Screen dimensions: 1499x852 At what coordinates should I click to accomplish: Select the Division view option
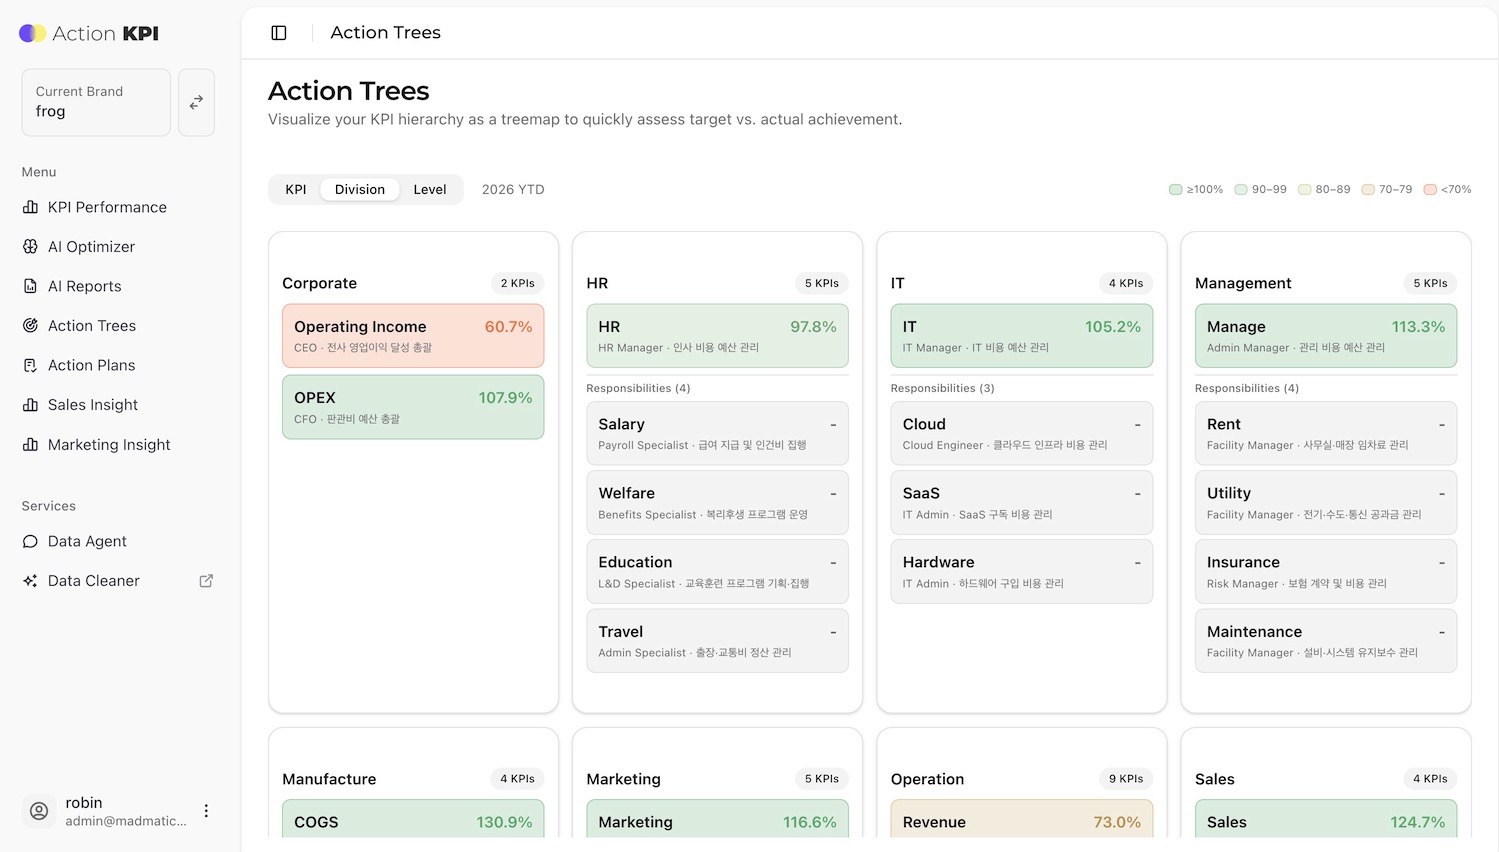(x=359, y=190)
